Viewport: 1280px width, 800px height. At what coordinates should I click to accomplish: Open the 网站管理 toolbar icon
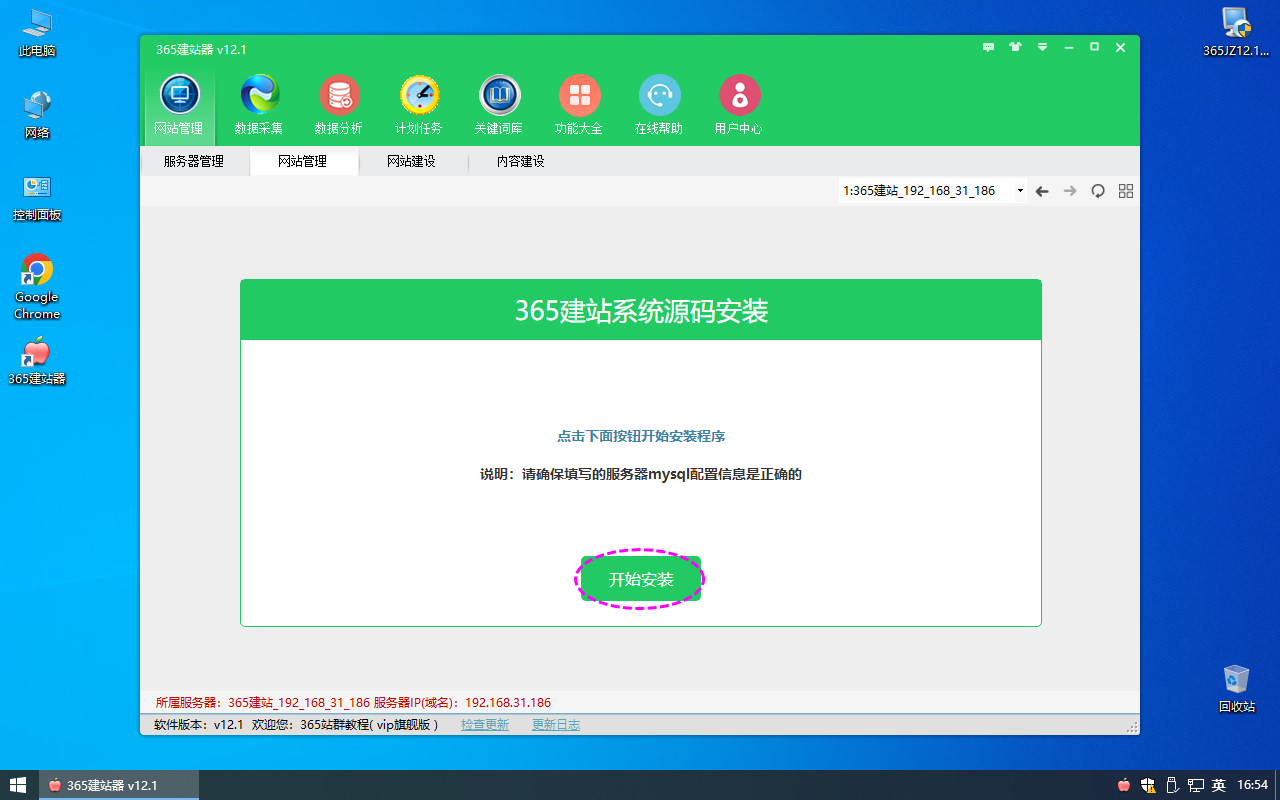[179, 104]
